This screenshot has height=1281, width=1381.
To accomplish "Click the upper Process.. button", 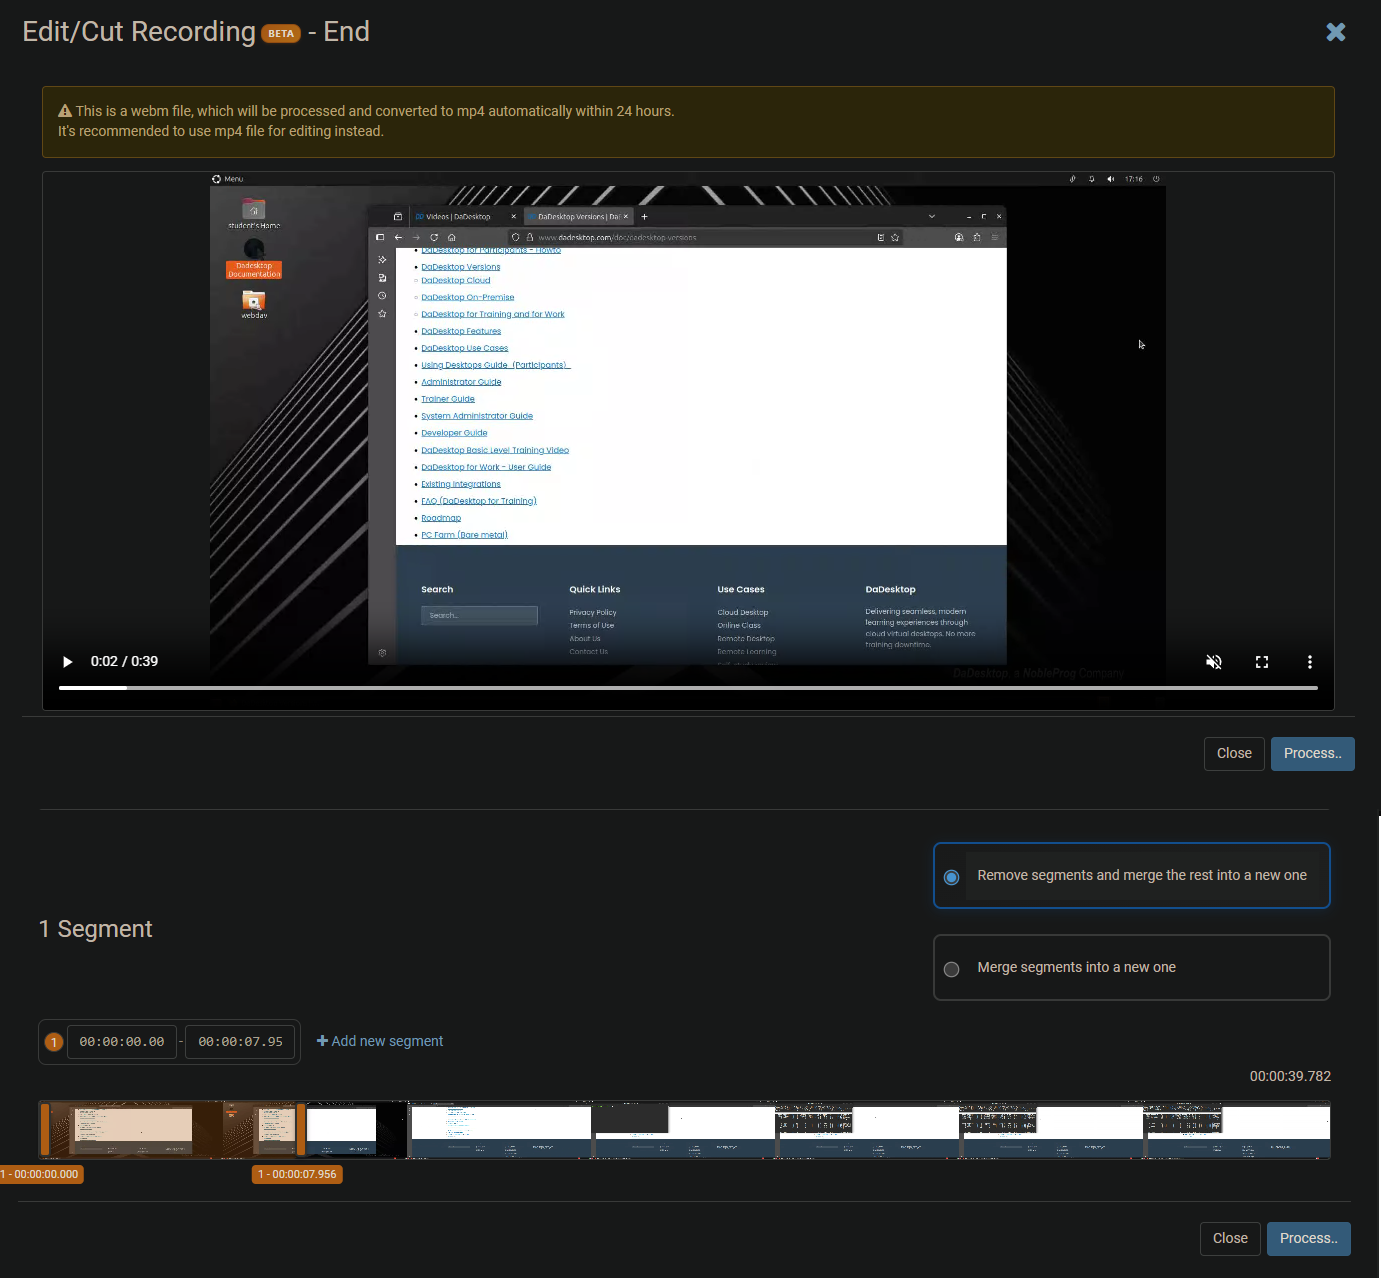I will (1312, 754).
